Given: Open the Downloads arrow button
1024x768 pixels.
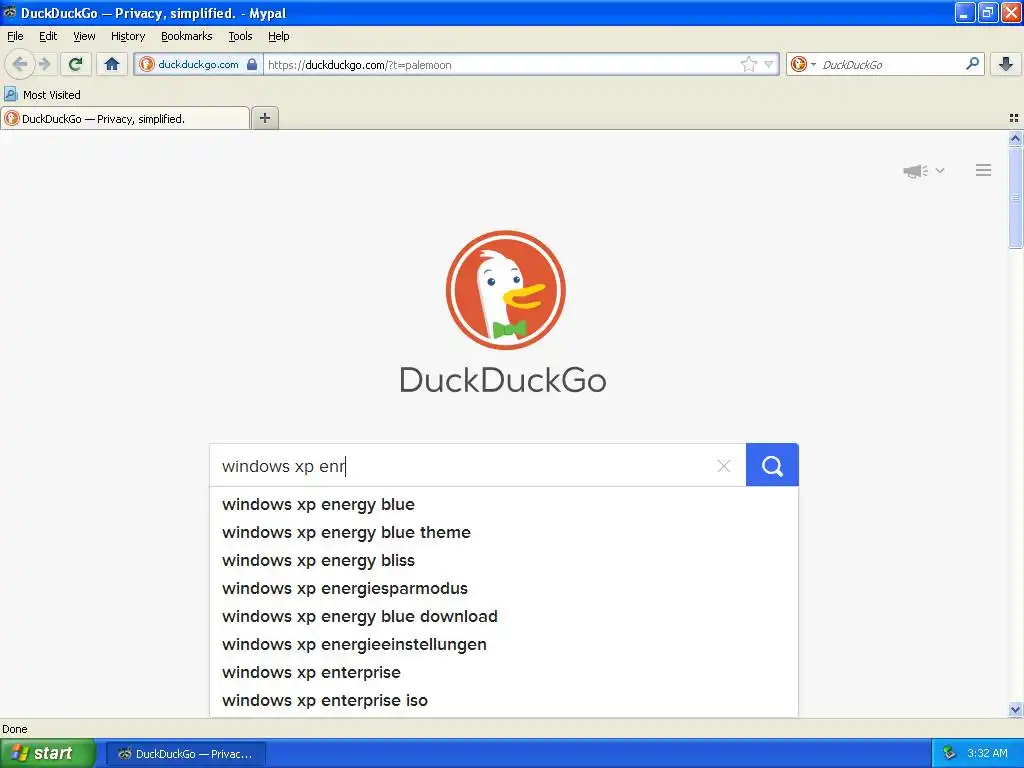Looking at the screenshot, I should (1006, 64).
